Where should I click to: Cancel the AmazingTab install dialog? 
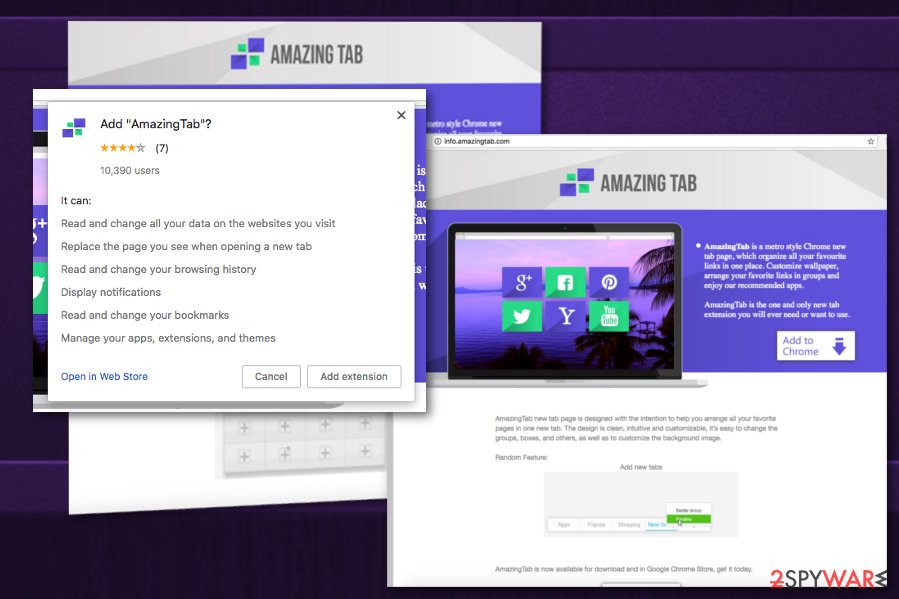271,377
